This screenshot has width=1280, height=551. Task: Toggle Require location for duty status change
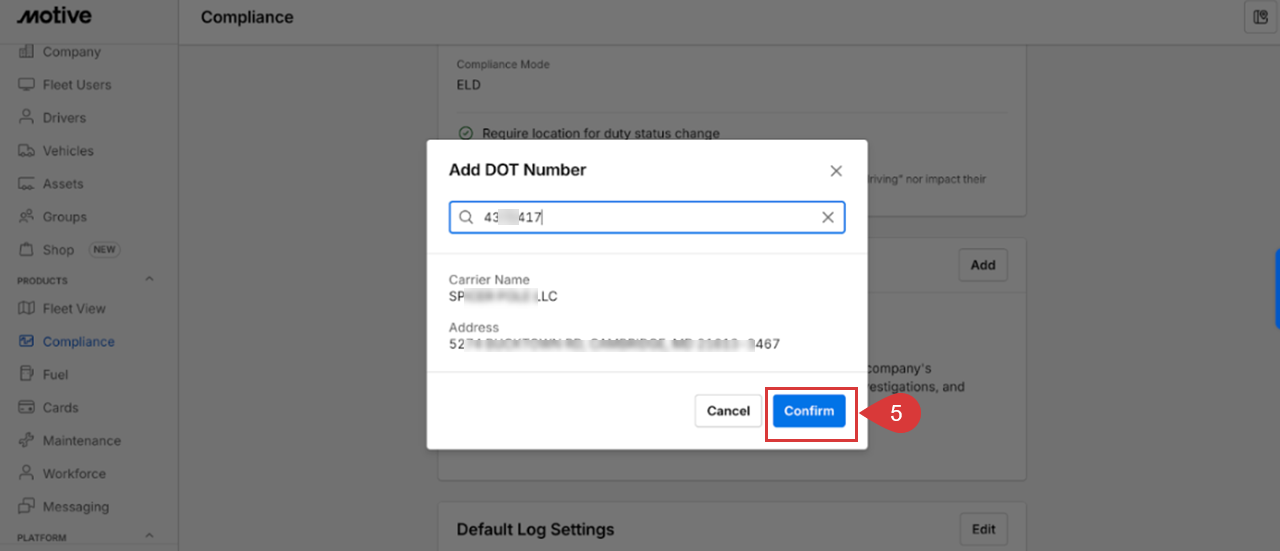coord(465,133)
